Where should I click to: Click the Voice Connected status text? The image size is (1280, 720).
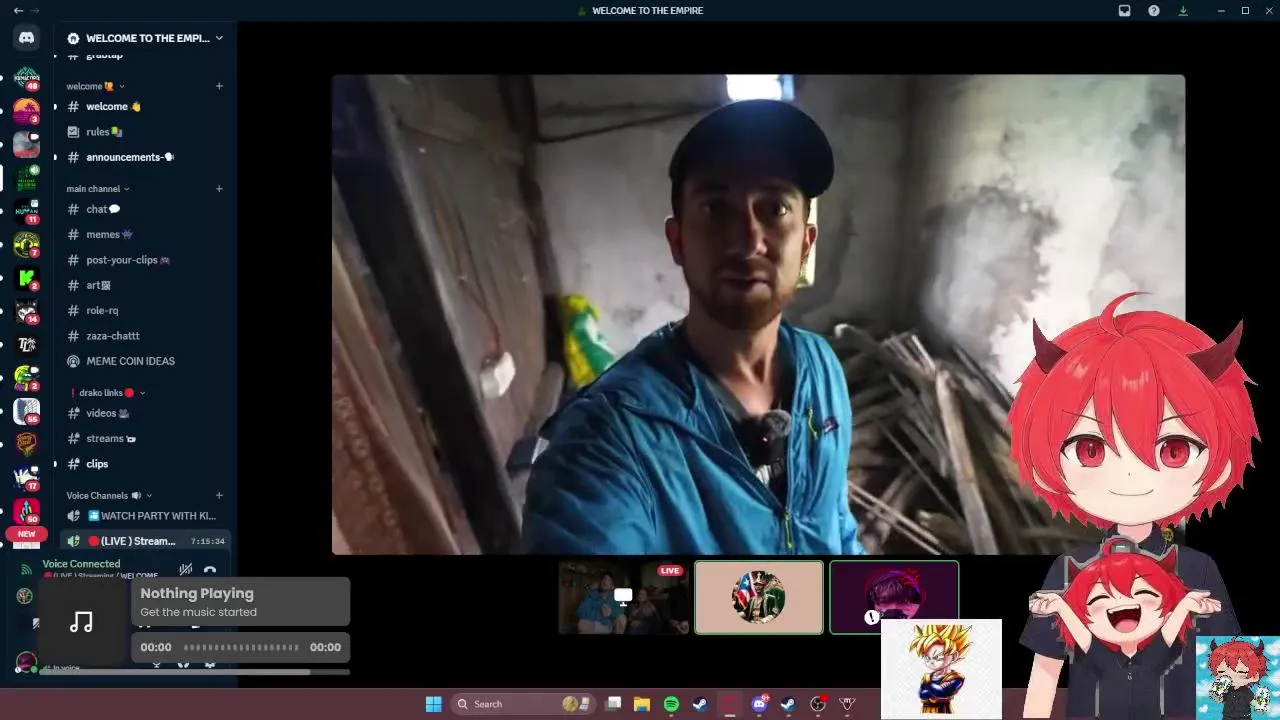(81, 564)
